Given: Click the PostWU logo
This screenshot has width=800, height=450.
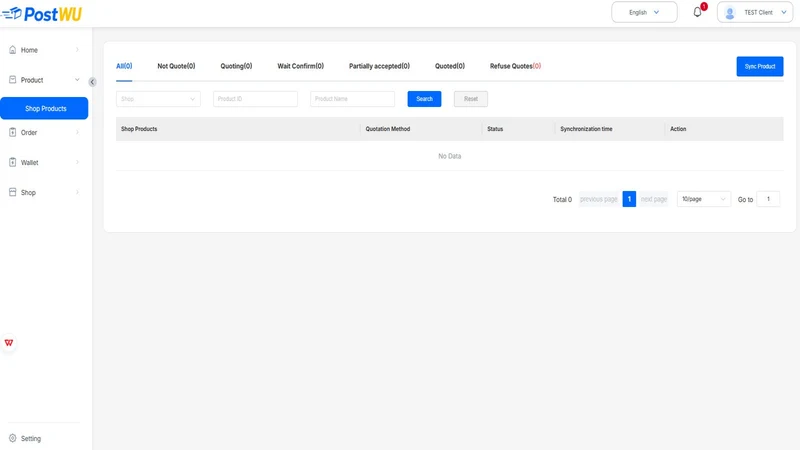Looking at the screenshot, I should (41, 14).
